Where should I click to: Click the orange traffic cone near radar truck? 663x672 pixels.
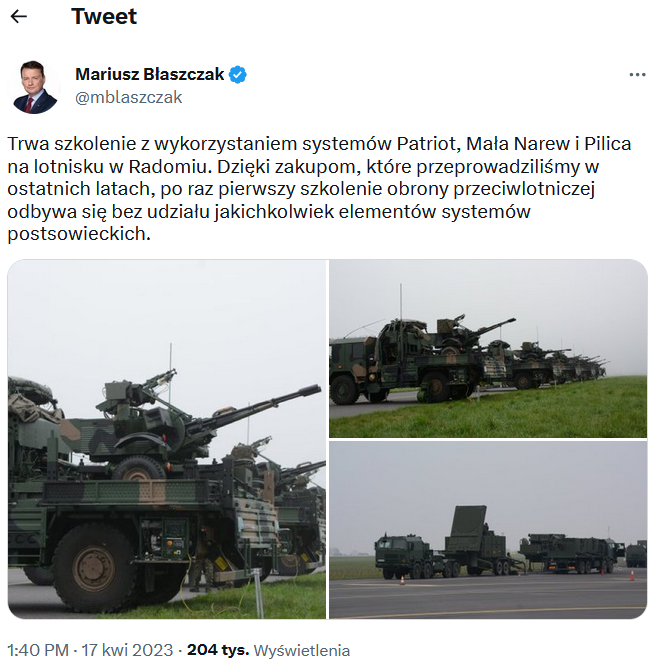point(402,580)
